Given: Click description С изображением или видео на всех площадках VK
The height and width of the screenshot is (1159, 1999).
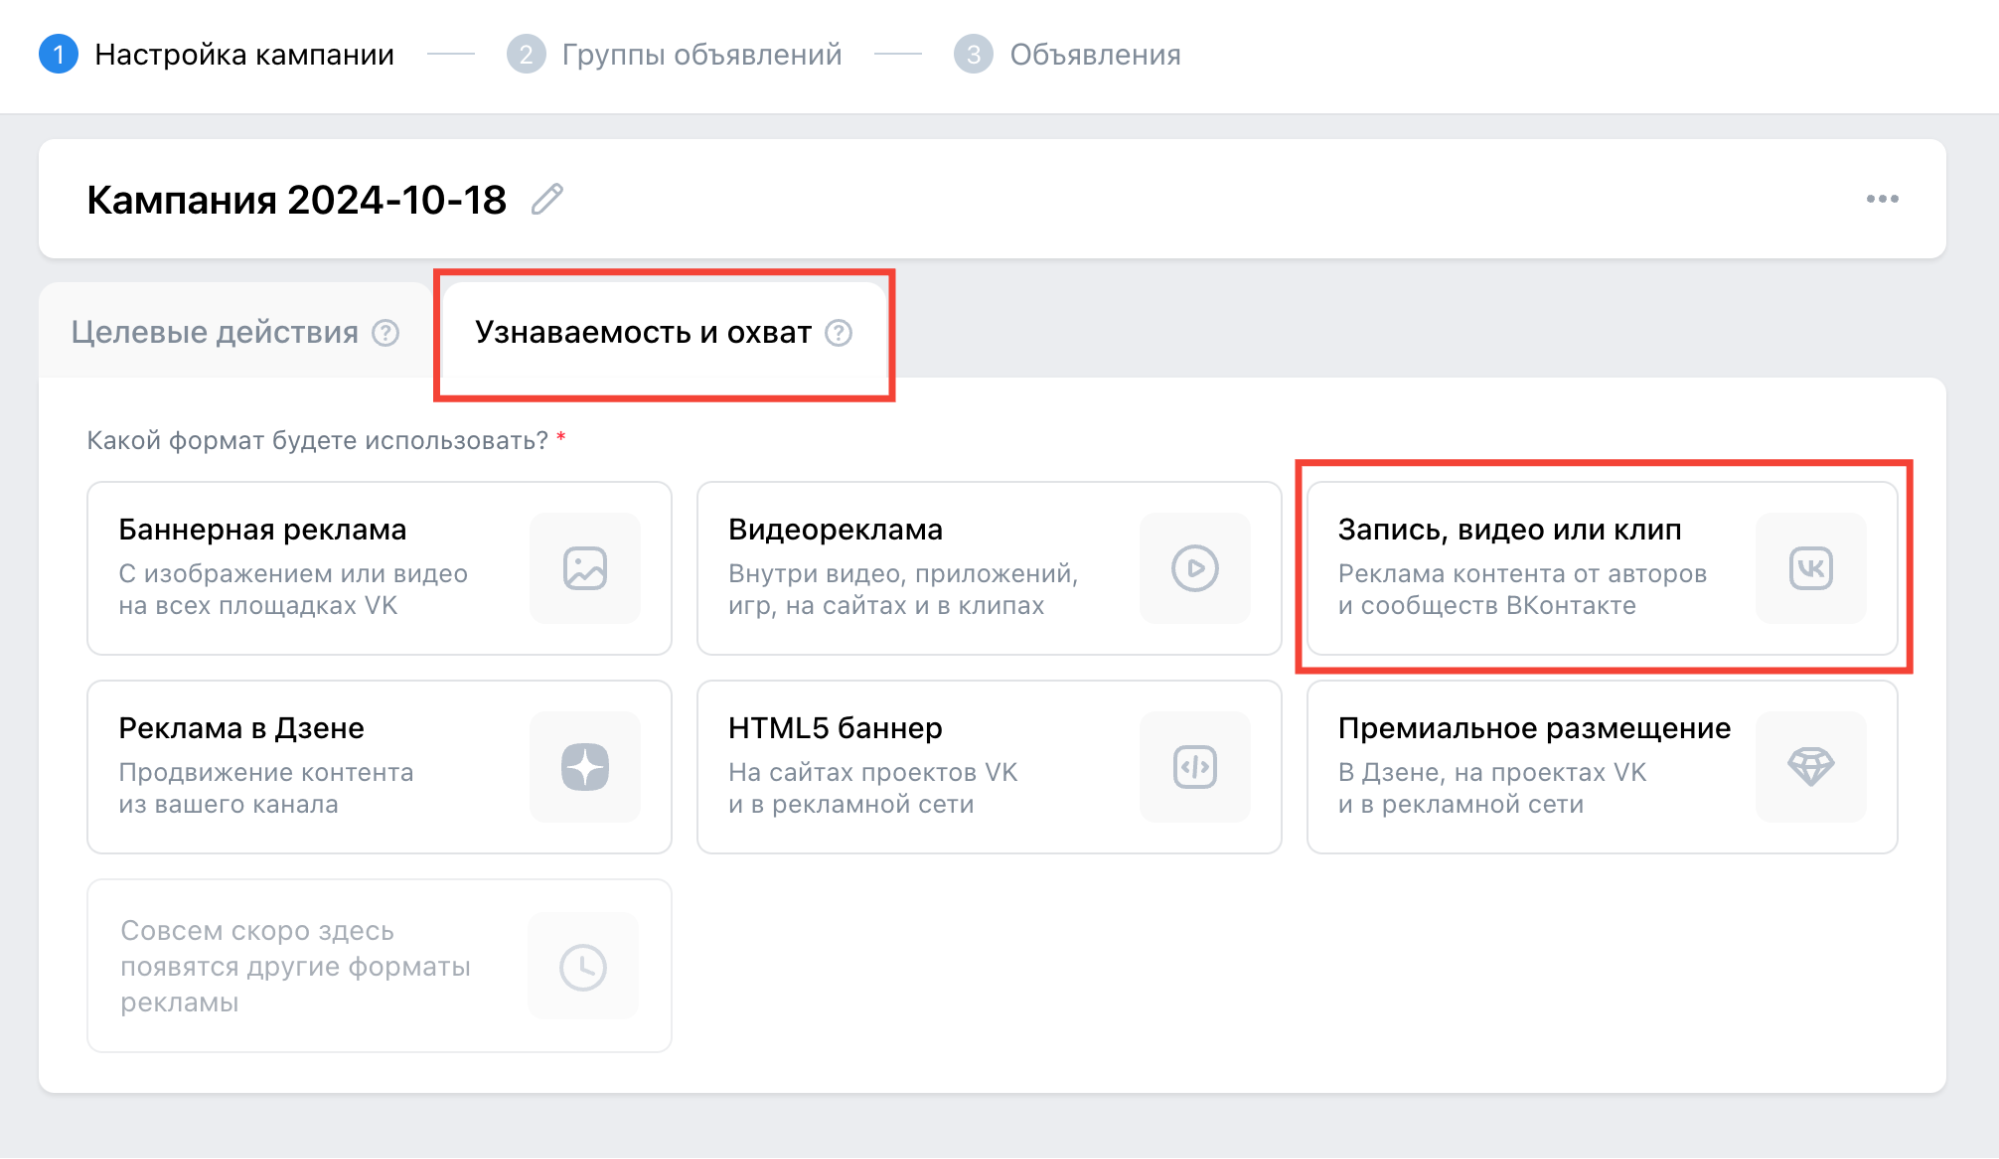Looking at the screenshot, I should coord(293,590).
